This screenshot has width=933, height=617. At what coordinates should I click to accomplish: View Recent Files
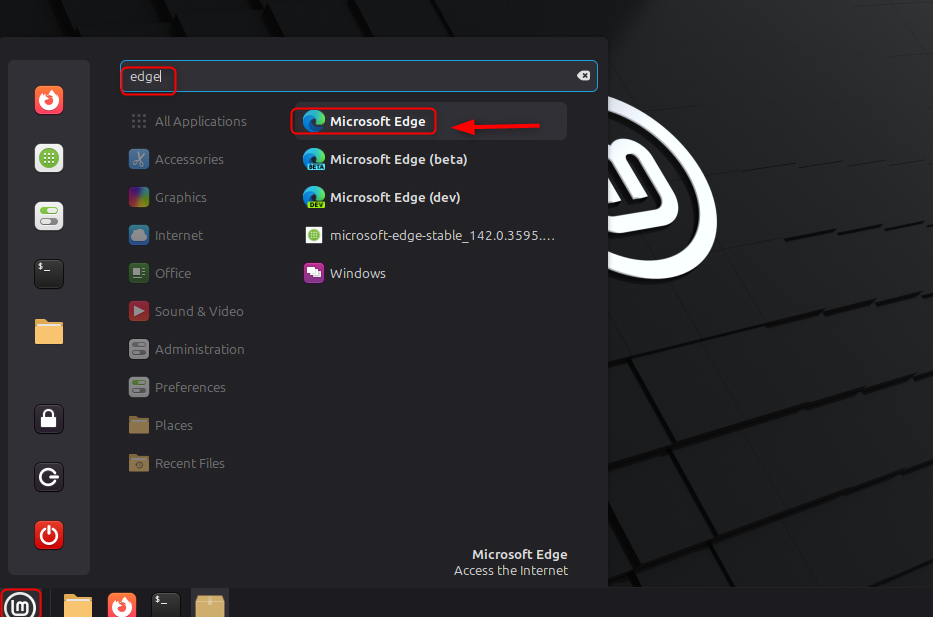click(188, 463)
